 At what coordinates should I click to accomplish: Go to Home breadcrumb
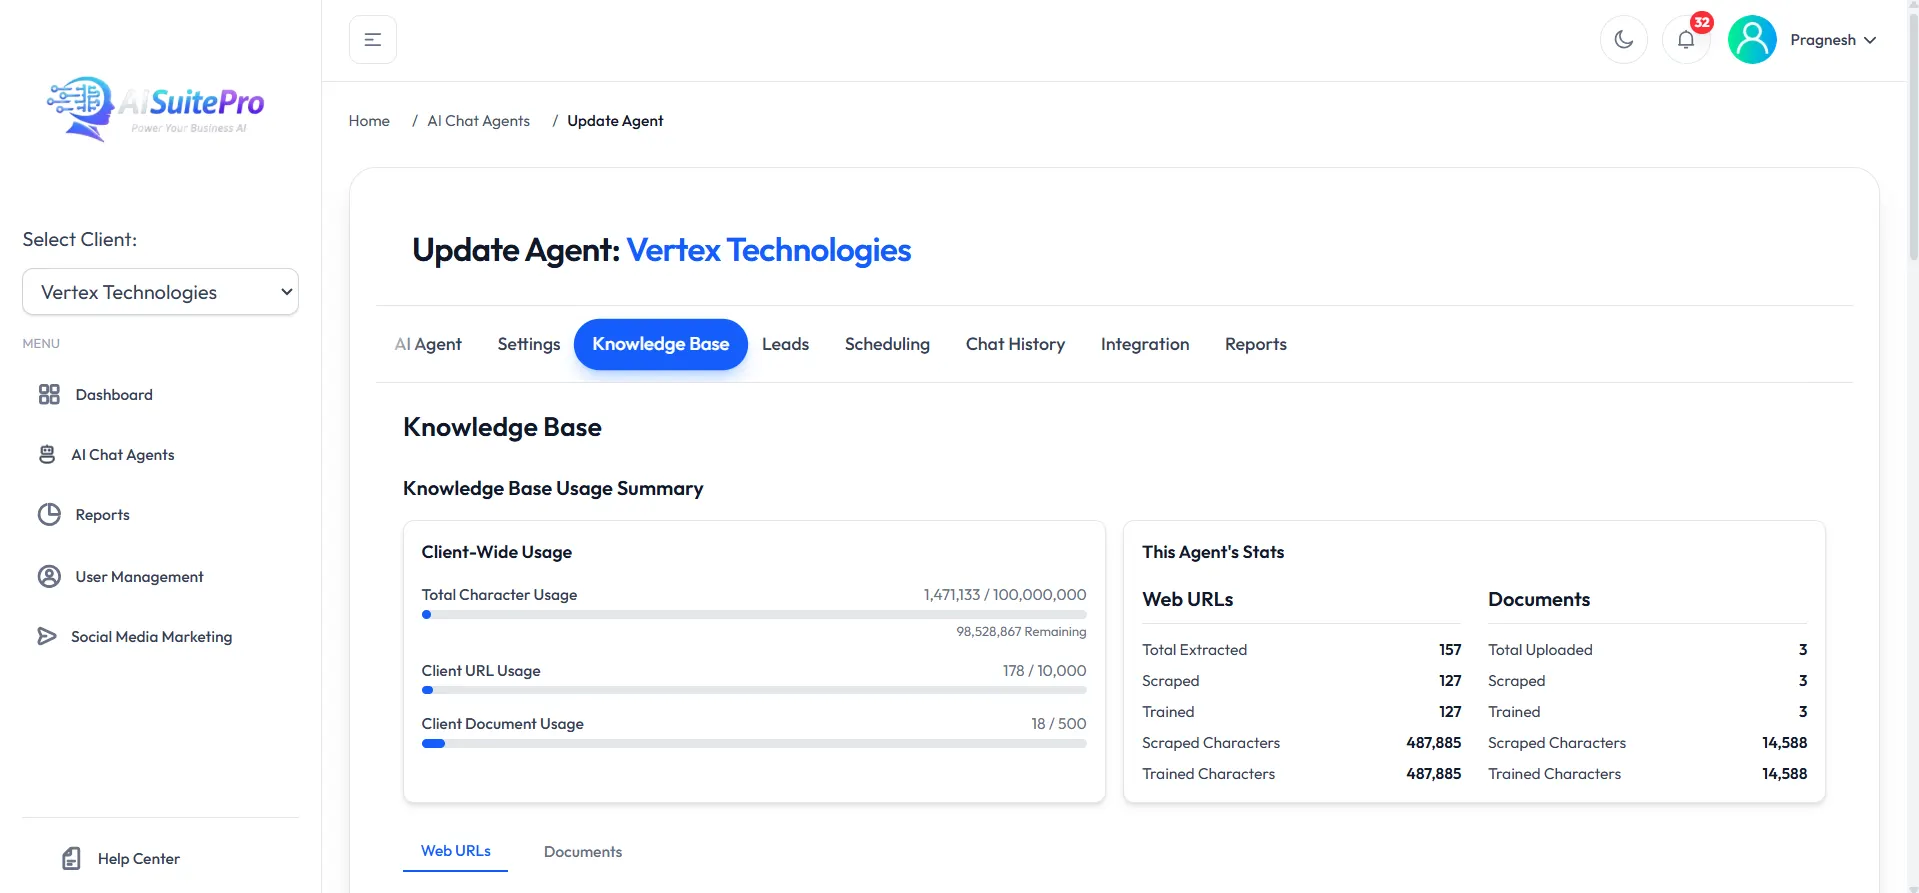[369, 121]
